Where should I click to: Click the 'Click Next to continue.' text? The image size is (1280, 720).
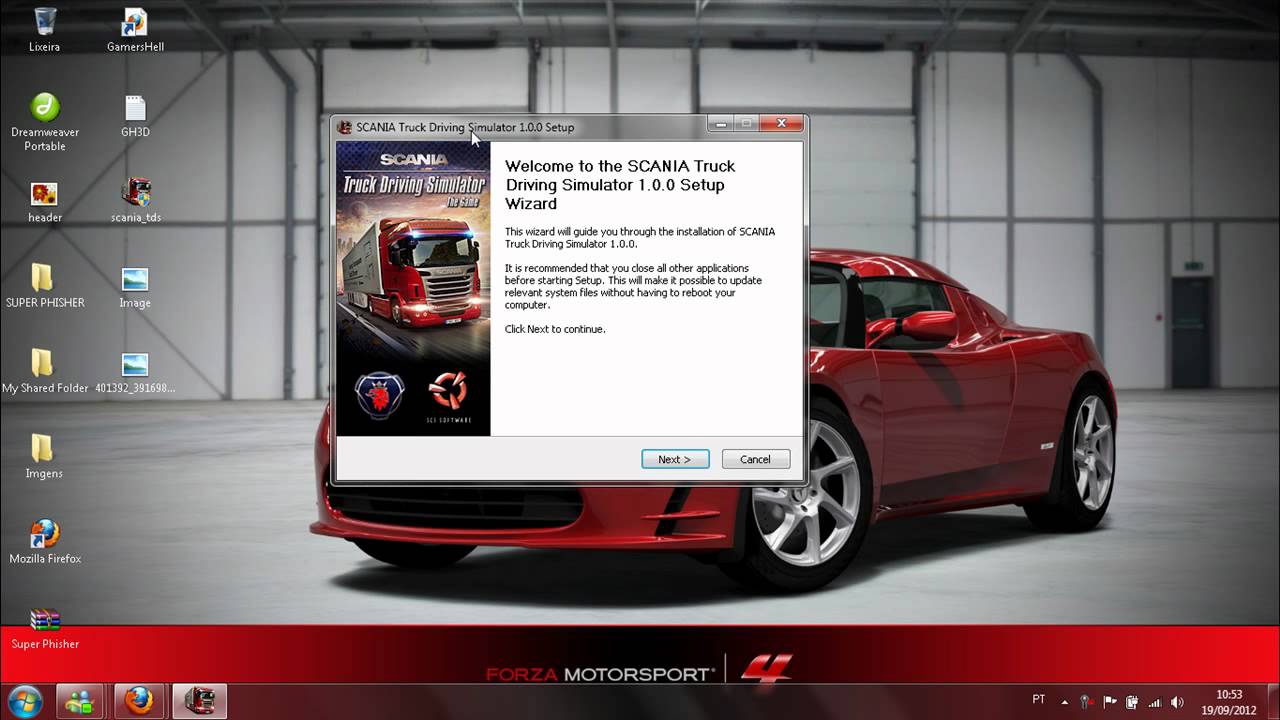tap(555, 329)
